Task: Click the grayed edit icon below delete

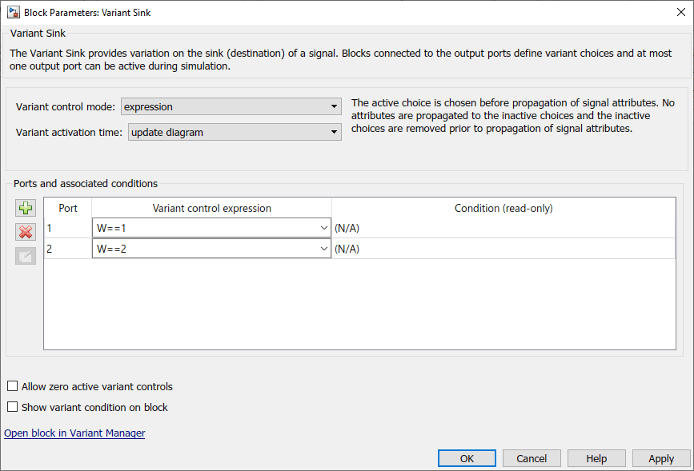Action: tap(25, 256)
